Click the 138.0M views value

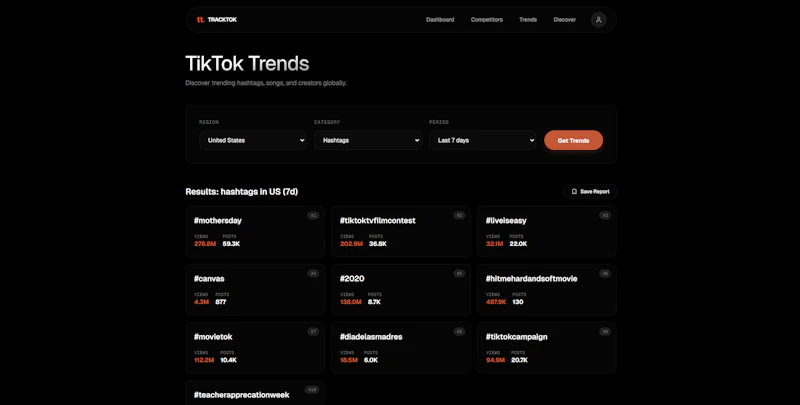351,302
